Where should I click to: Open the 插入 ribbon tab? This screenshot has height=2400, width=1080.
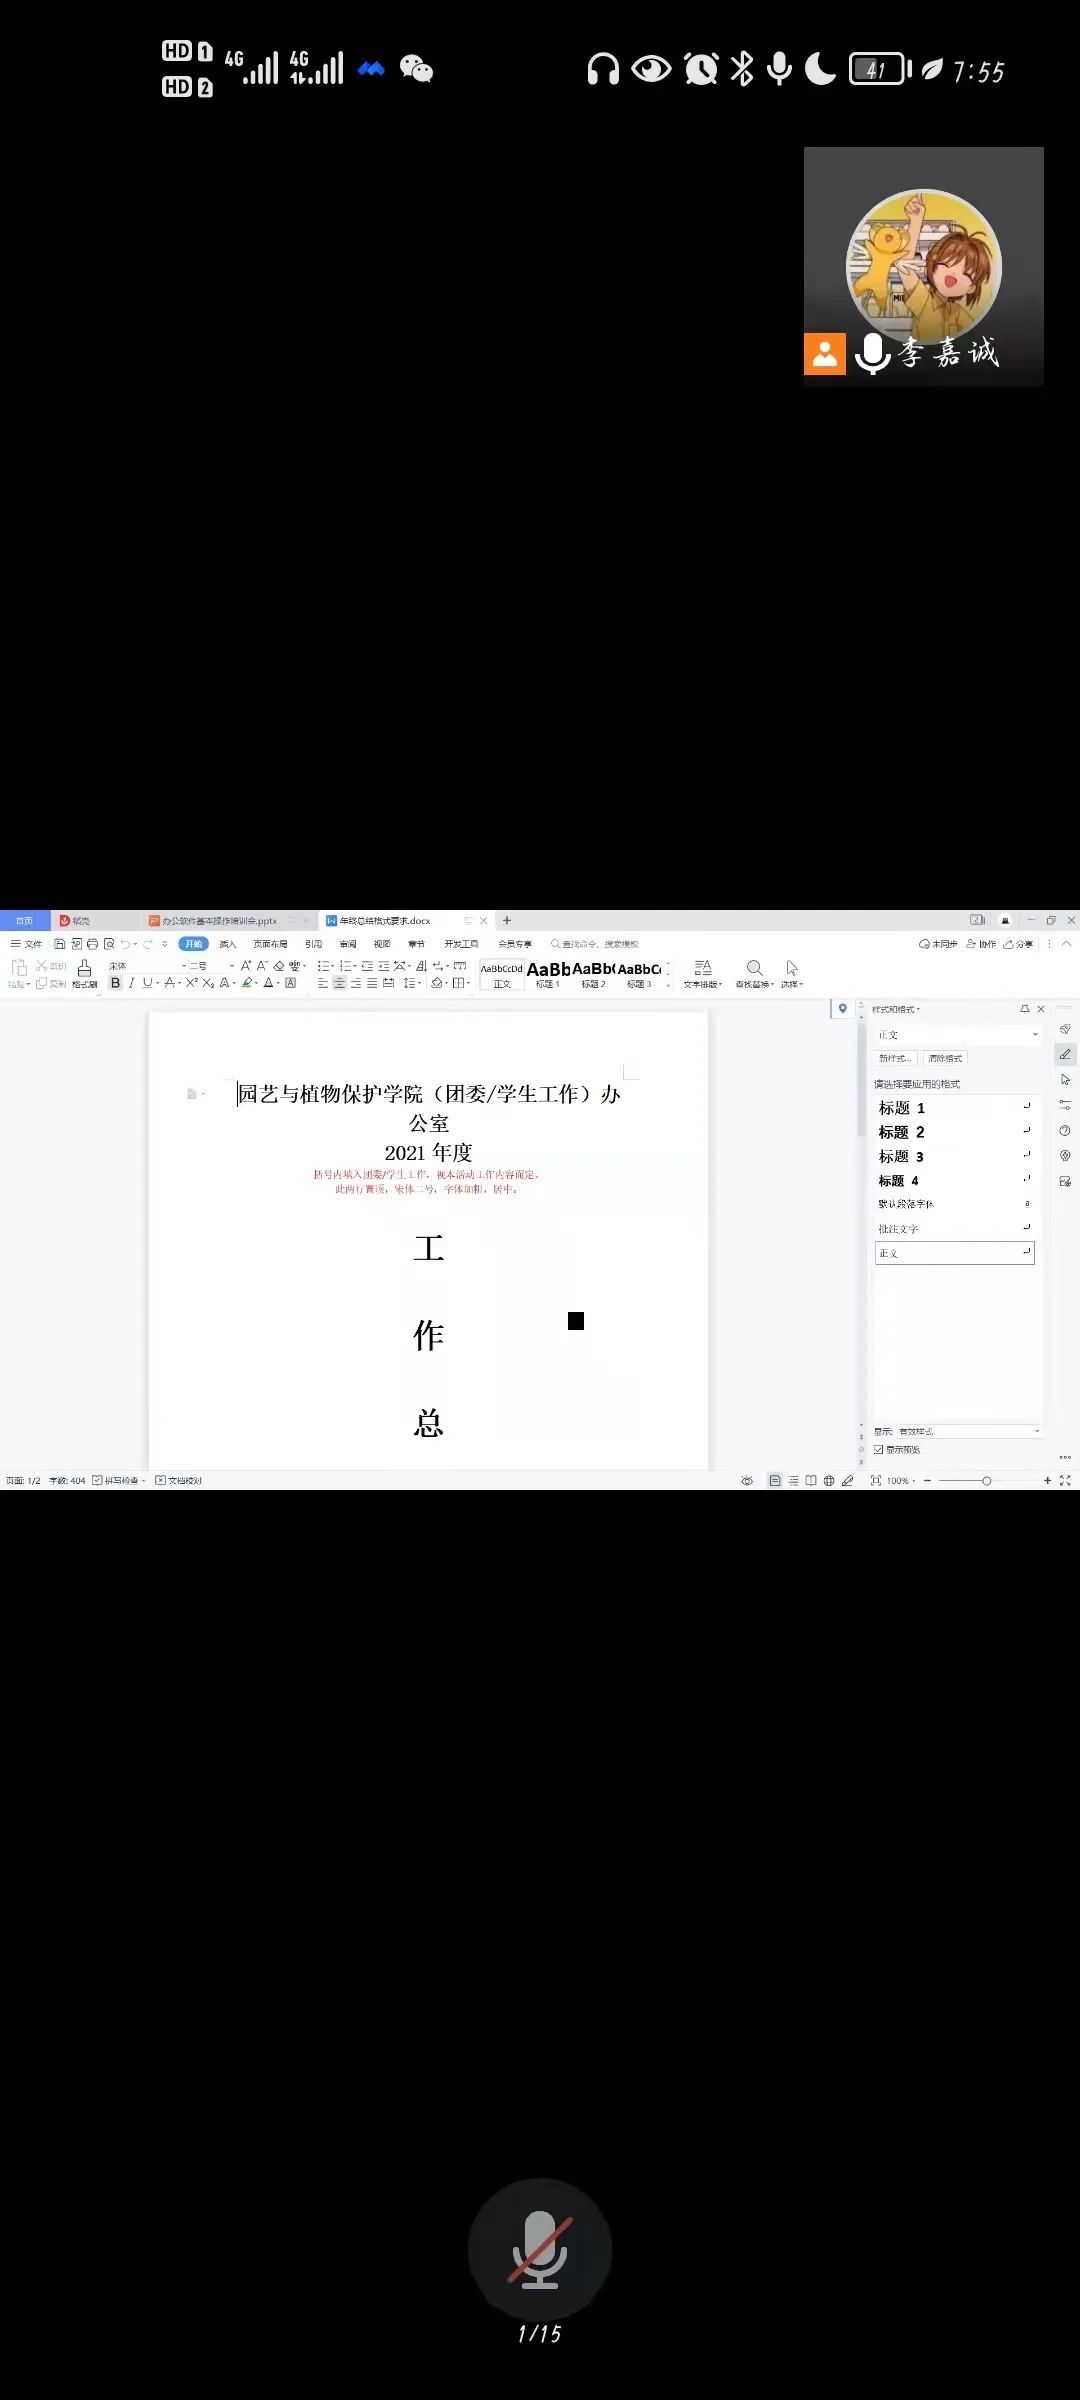point(228,944)
